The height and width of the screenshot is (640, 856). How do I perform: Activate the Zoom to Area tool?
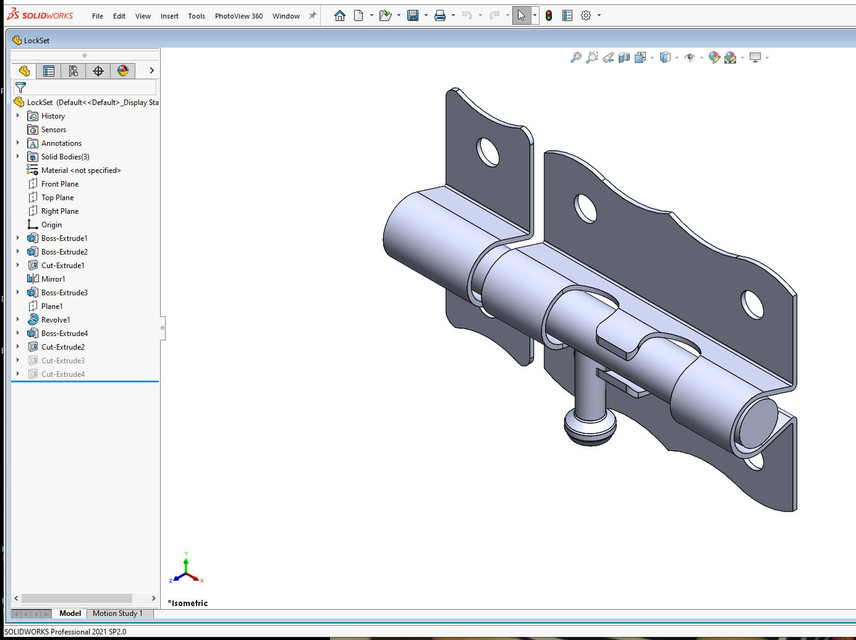pos(593,57)
